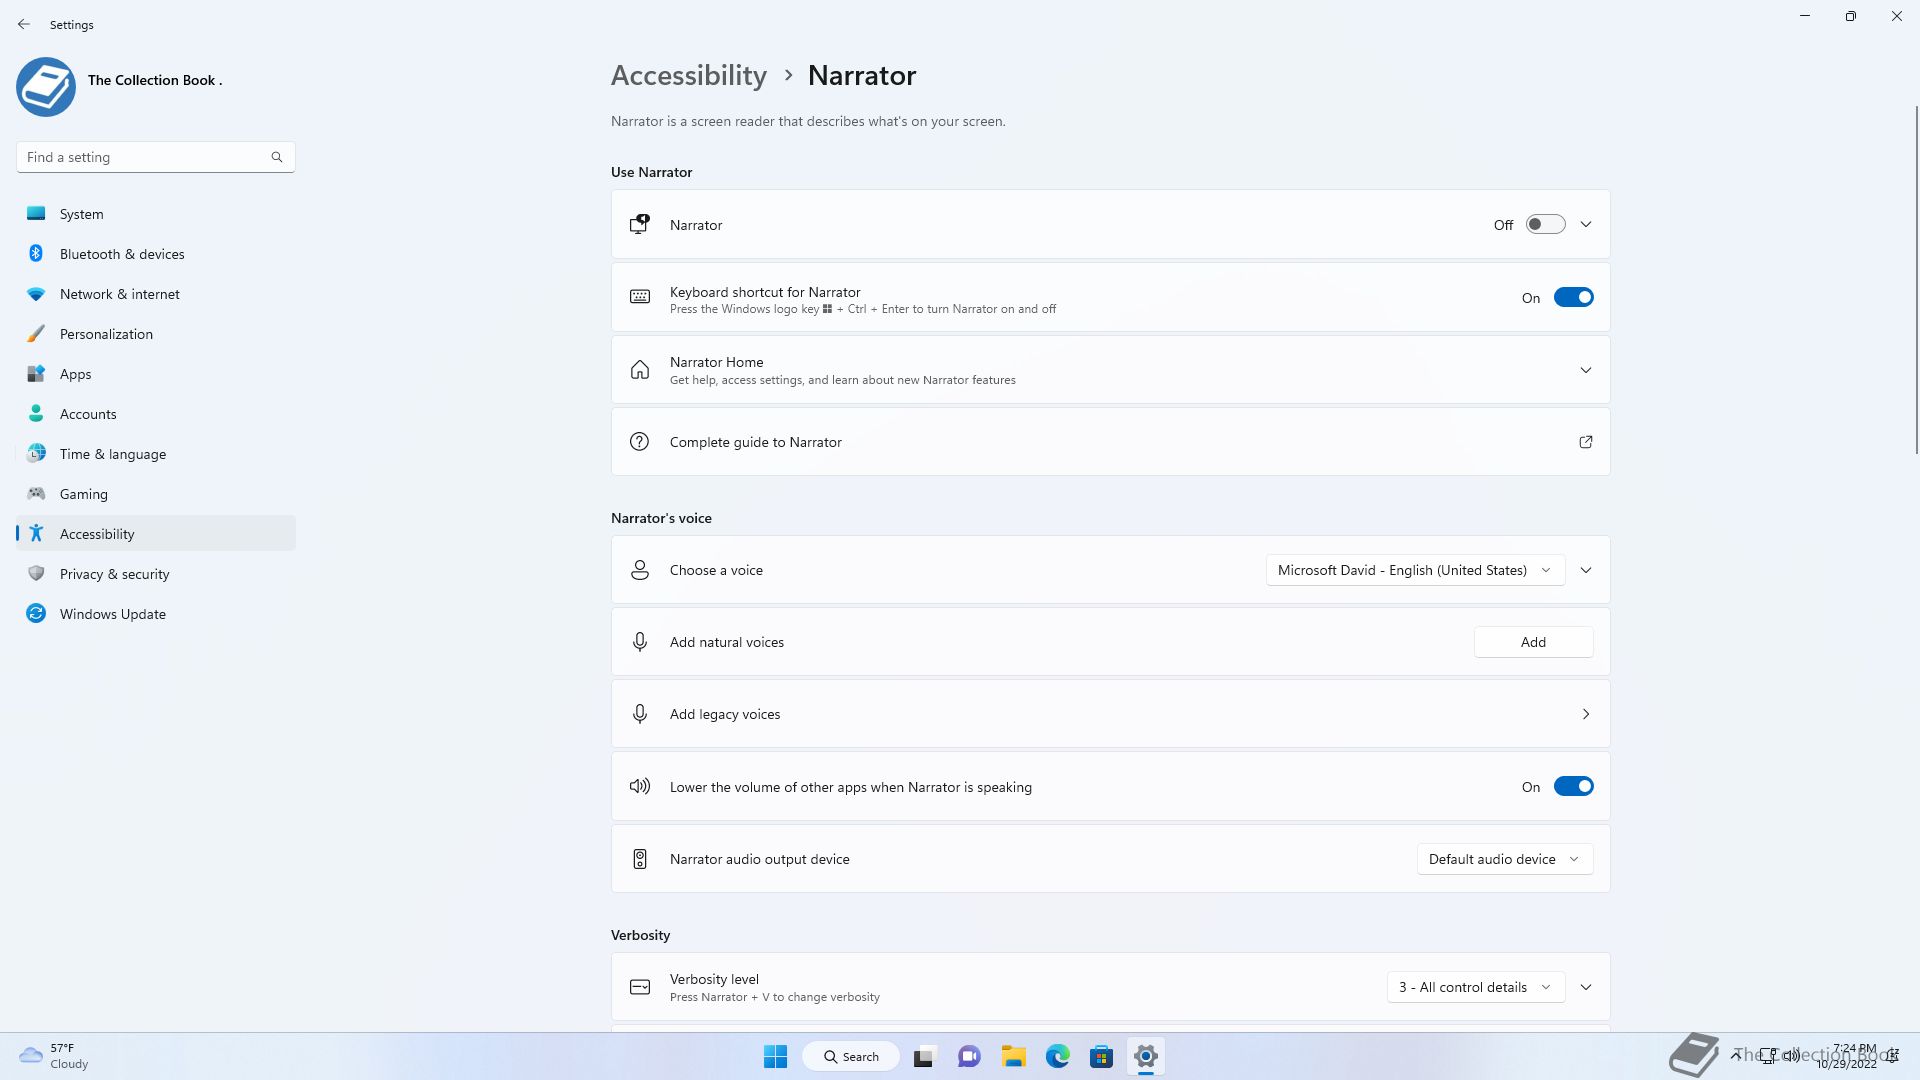This screenshot has height=1080, width=1920.
Task: Open Complete guide to Narrator
Action: coord(1110,442)
